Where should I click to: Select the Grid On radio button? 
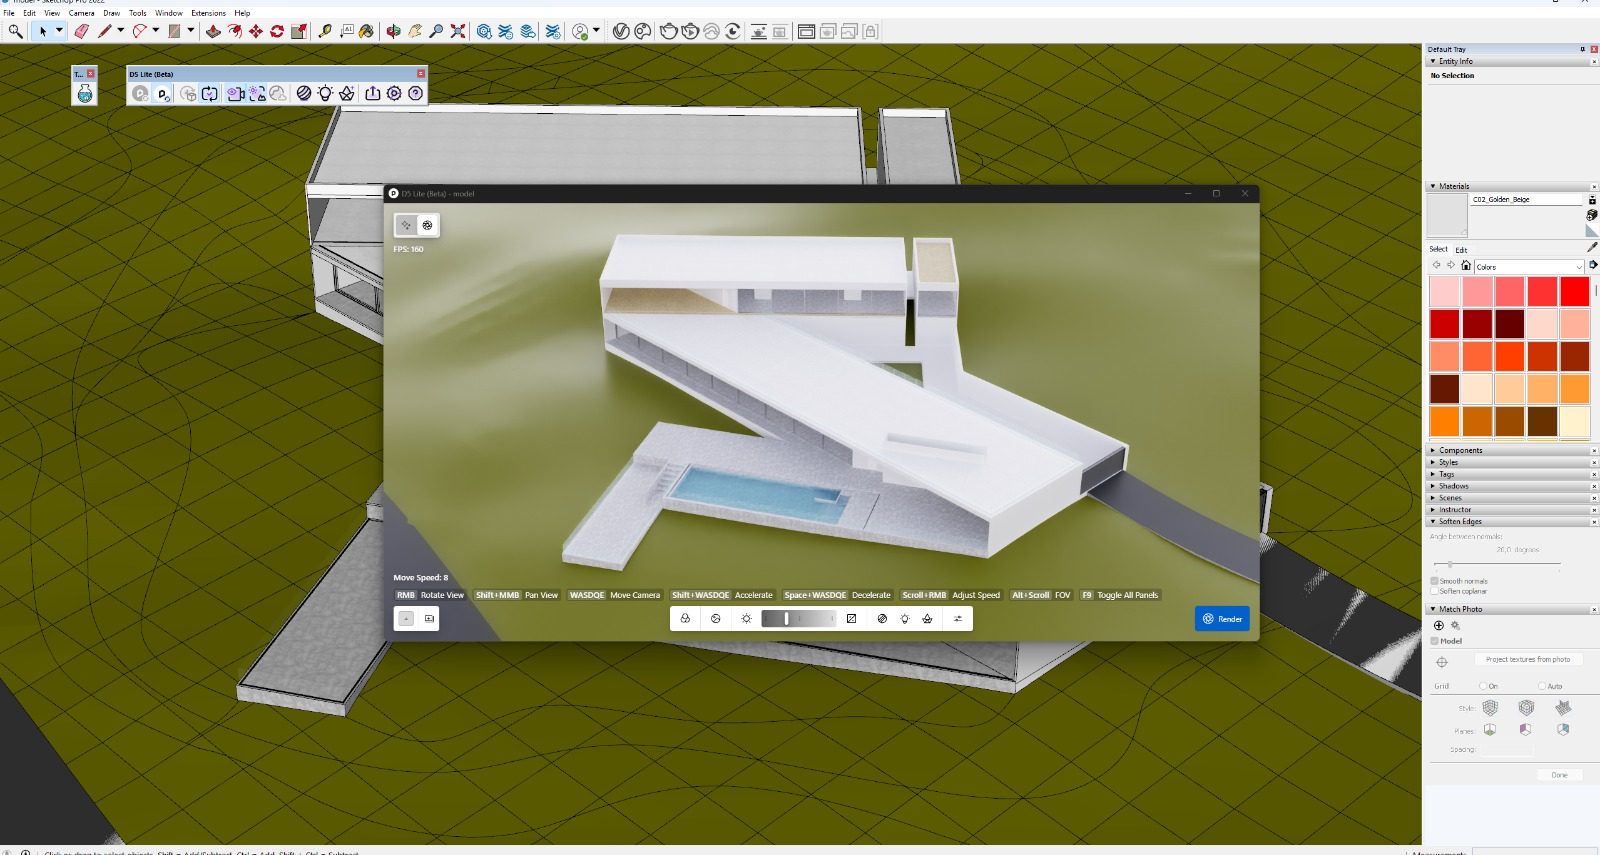(1483, 686)
